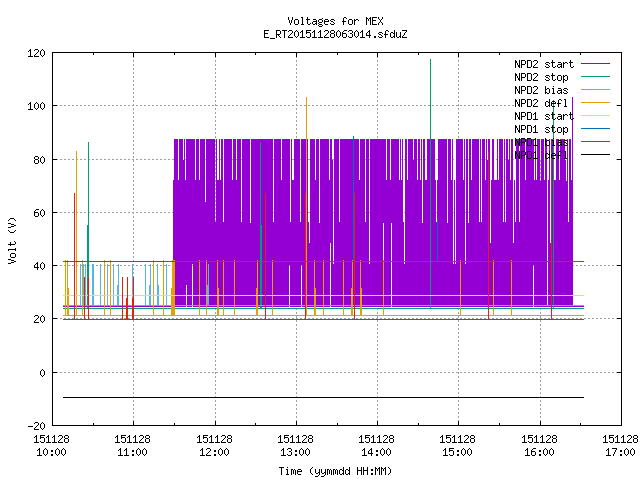Click the y-axis tick label 100
640x480 pixels.
(x=36, y=106)
